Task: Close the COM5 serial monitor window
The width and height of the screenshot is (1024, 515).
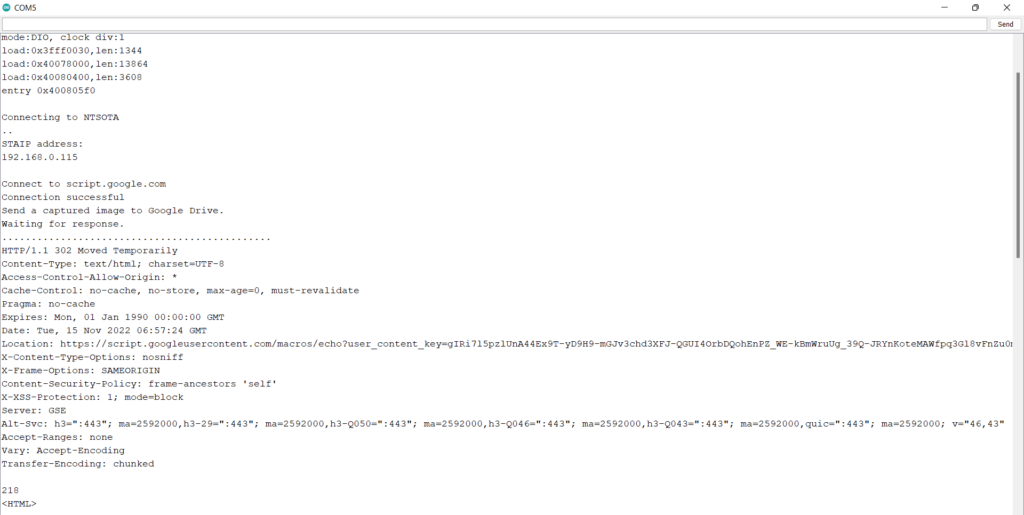Action: point(1006,7)
